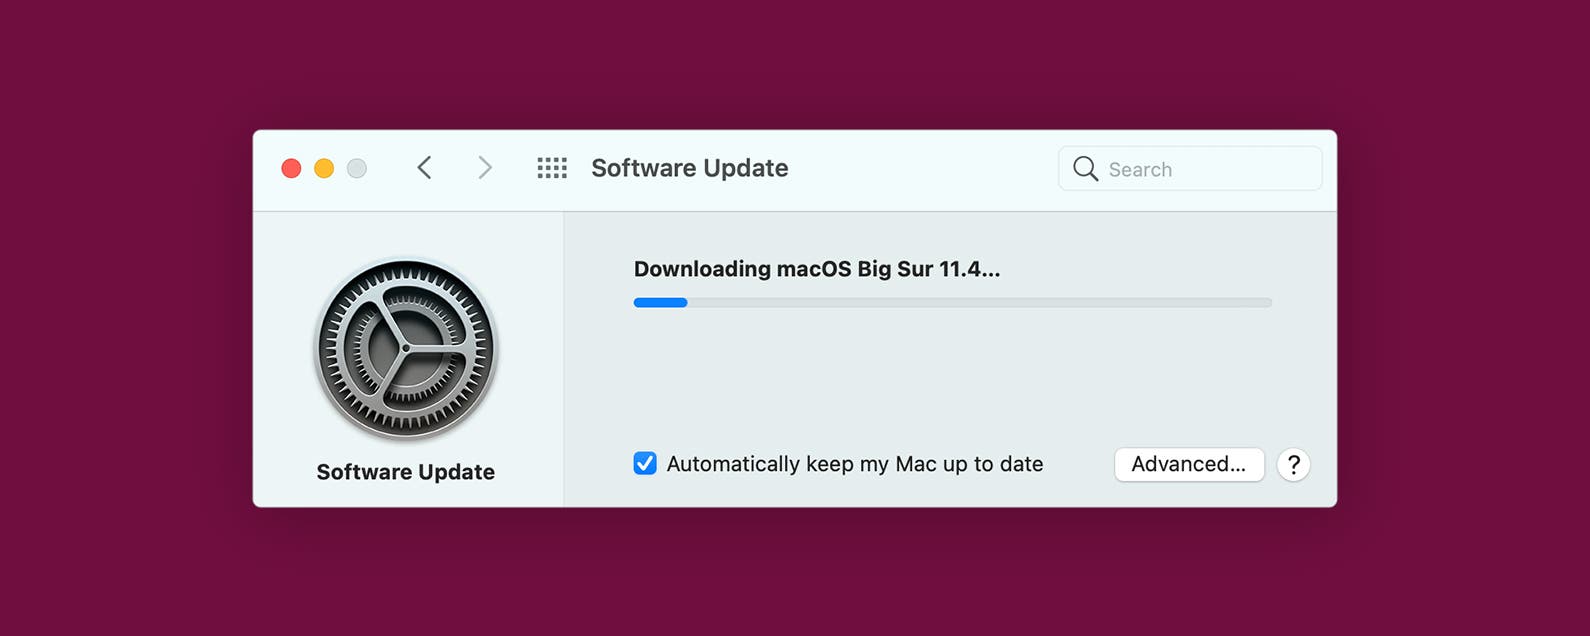
Task: Show all preferences using the grid icon
Action: point(552,168)
